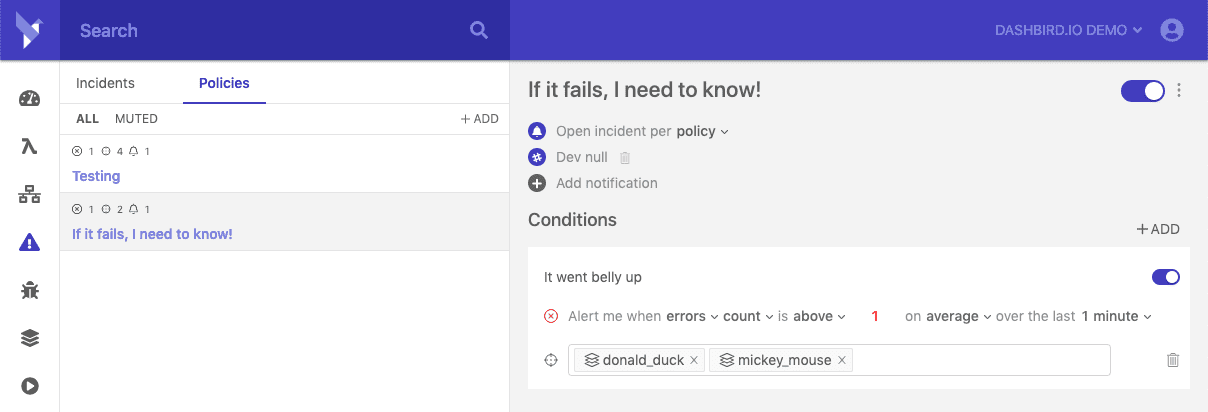Open the user account avatar icon
Screen dimensions: 1208x412
pos(1172,30)
